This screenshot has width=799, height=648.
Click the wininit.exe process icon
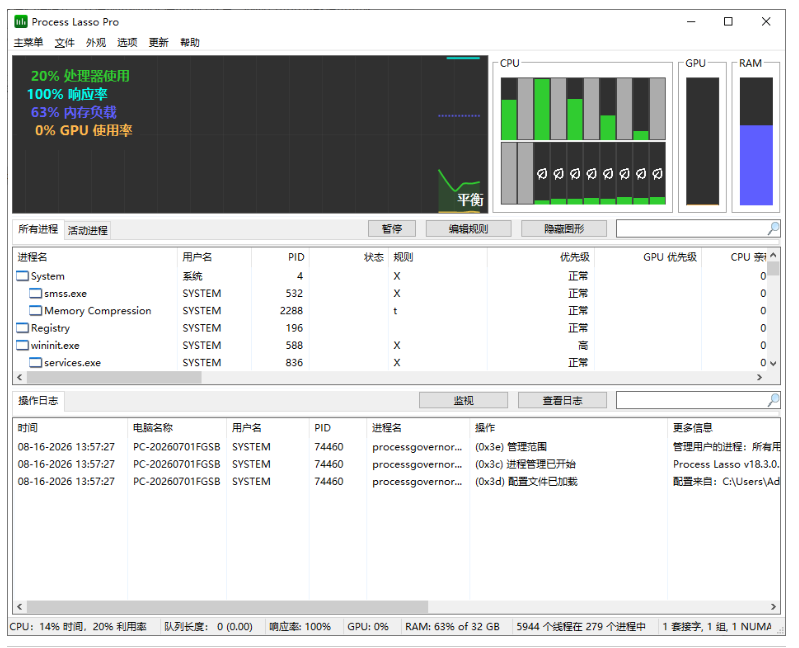click(x=22, y=345)
